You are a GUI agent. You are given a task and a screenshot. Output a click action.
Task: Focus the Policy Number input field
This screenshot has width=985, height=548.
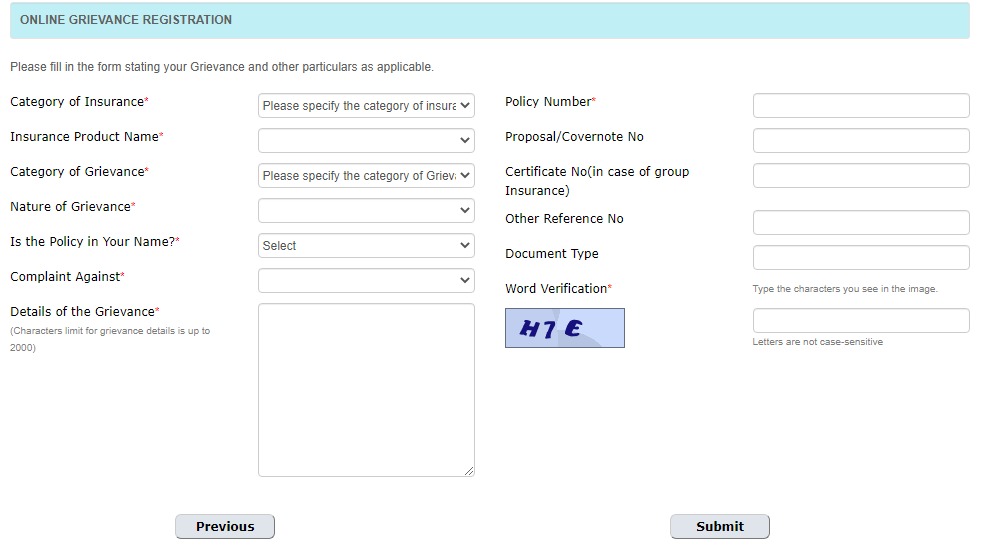pos(861,106)
